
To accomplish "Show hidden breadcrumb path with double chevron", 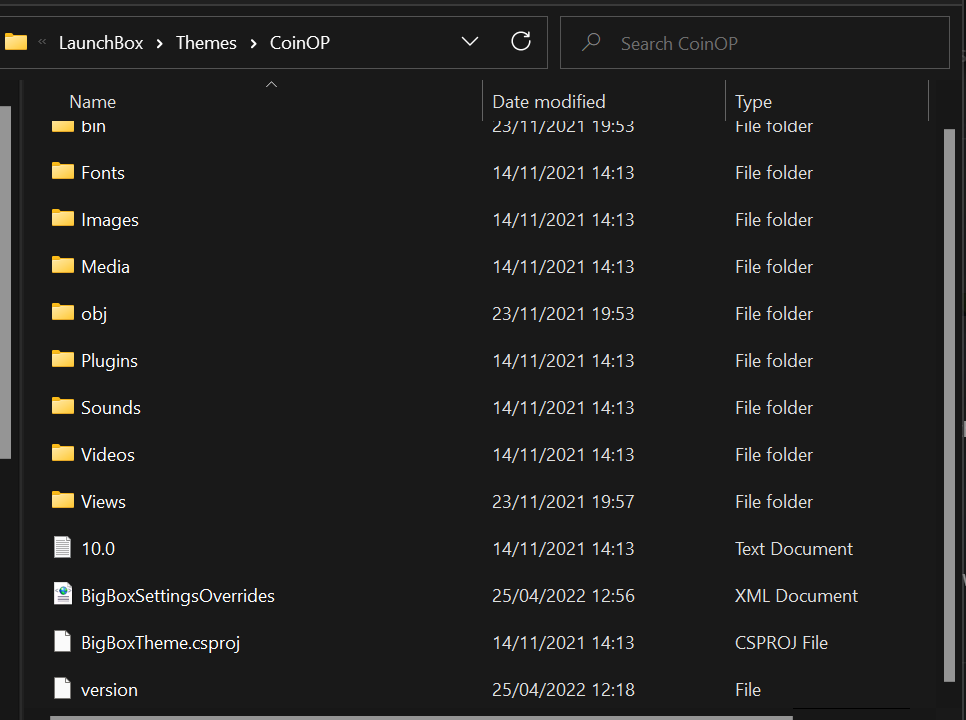I will click(43, 42).
